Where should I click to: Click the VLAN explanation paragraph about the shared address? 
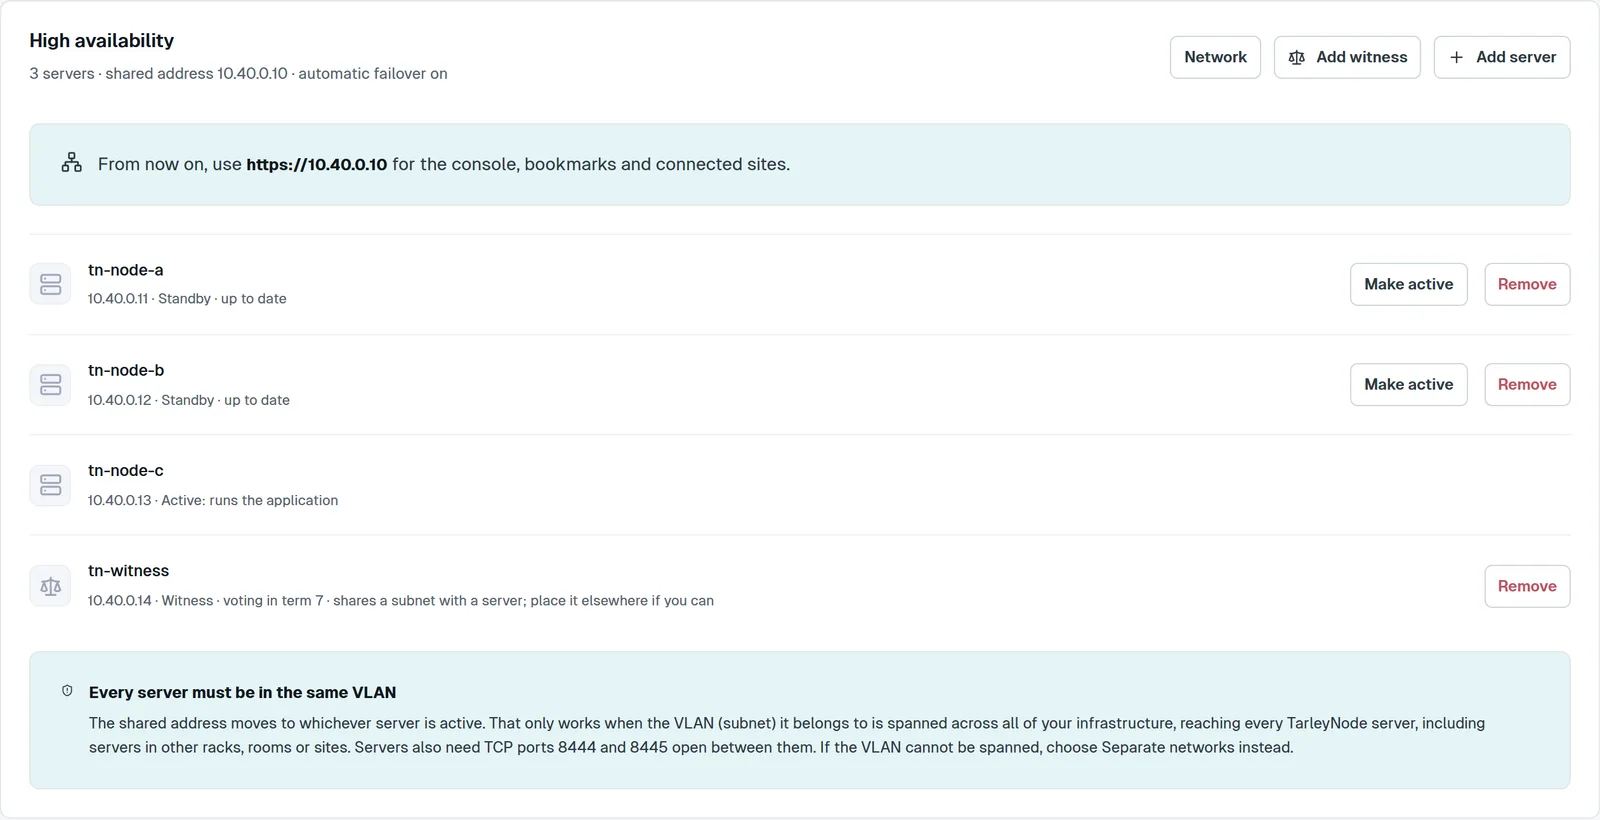(x=787, y=735)
